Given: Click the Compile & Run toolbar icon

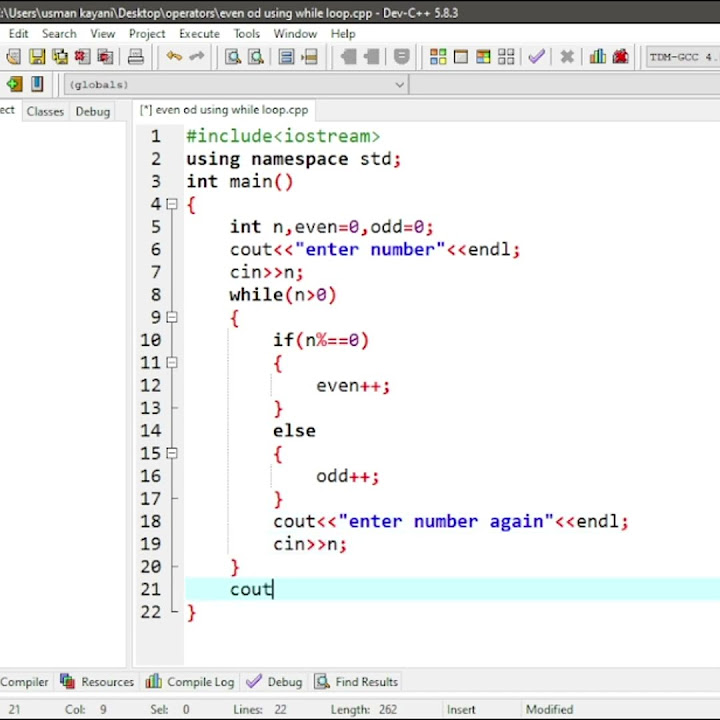Looking at the screenshot, I should 483,57.
